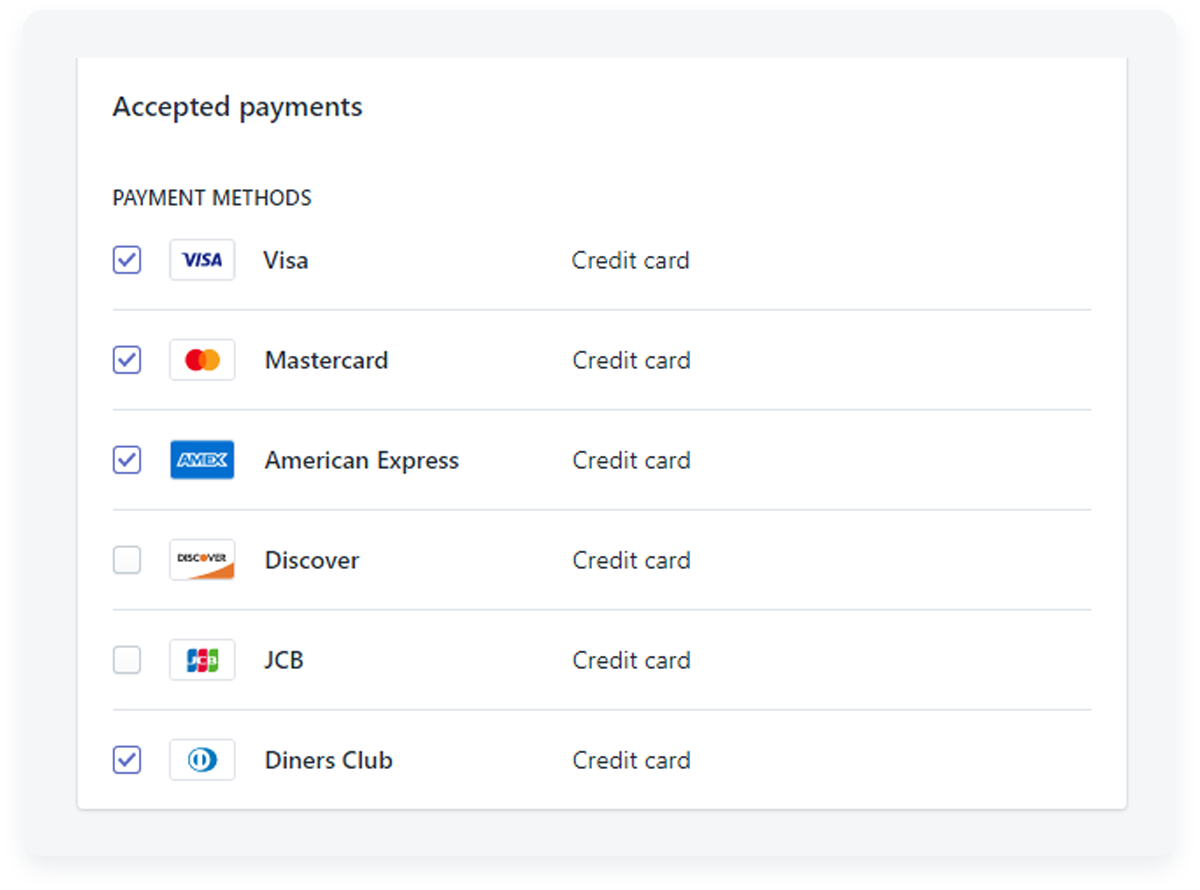The width and height of the screenshot is (1200, 890).
Task: Select the Diners Club label text
Action: (329, 760)
